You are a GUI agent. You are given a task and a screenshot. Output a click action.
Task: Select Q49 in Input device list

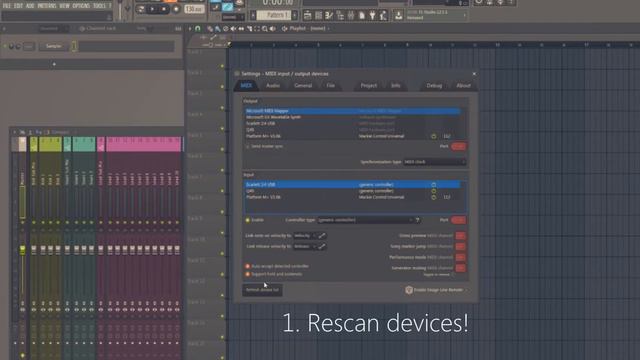point(353,191)
